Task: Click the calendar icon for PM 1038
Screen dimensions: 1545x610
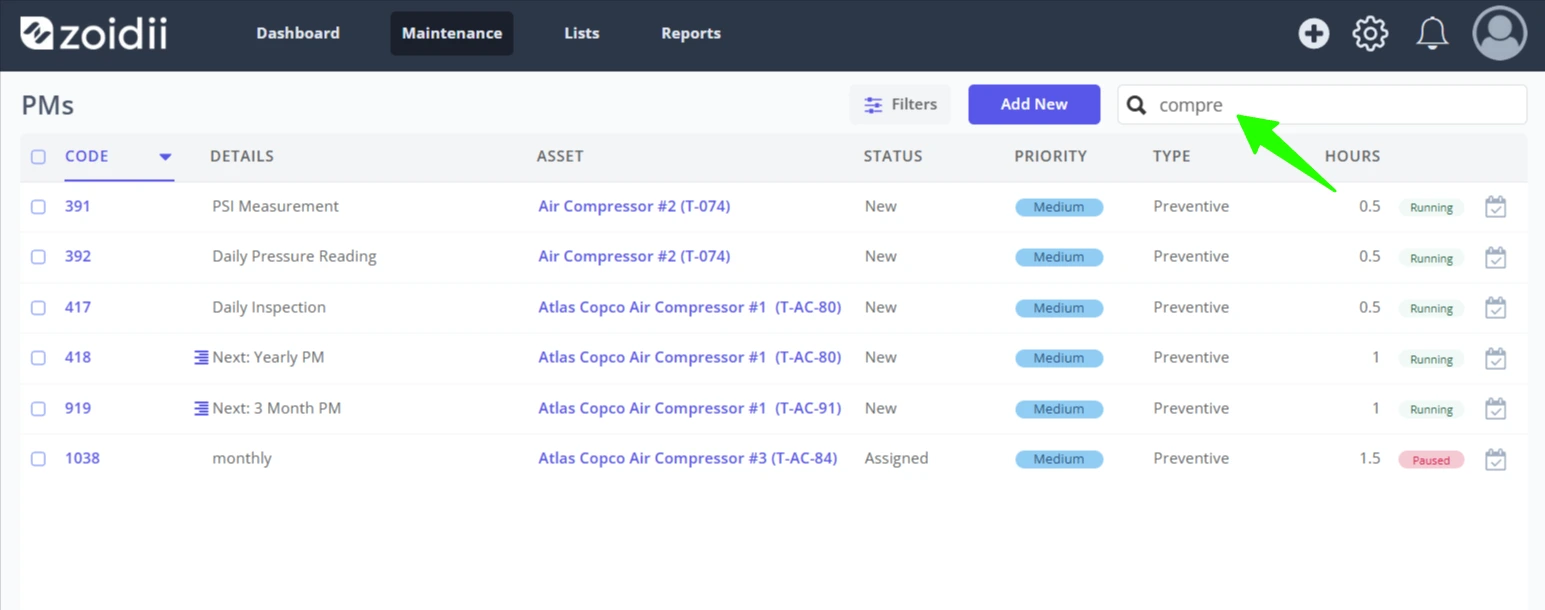Action: point(1495,459)
